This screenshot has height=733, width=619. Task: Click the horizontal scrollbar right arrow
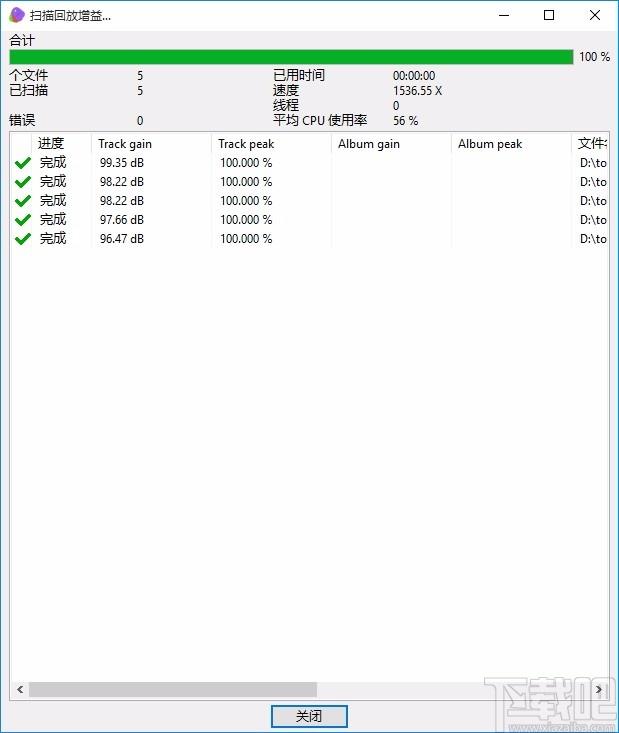coord(600,690)
